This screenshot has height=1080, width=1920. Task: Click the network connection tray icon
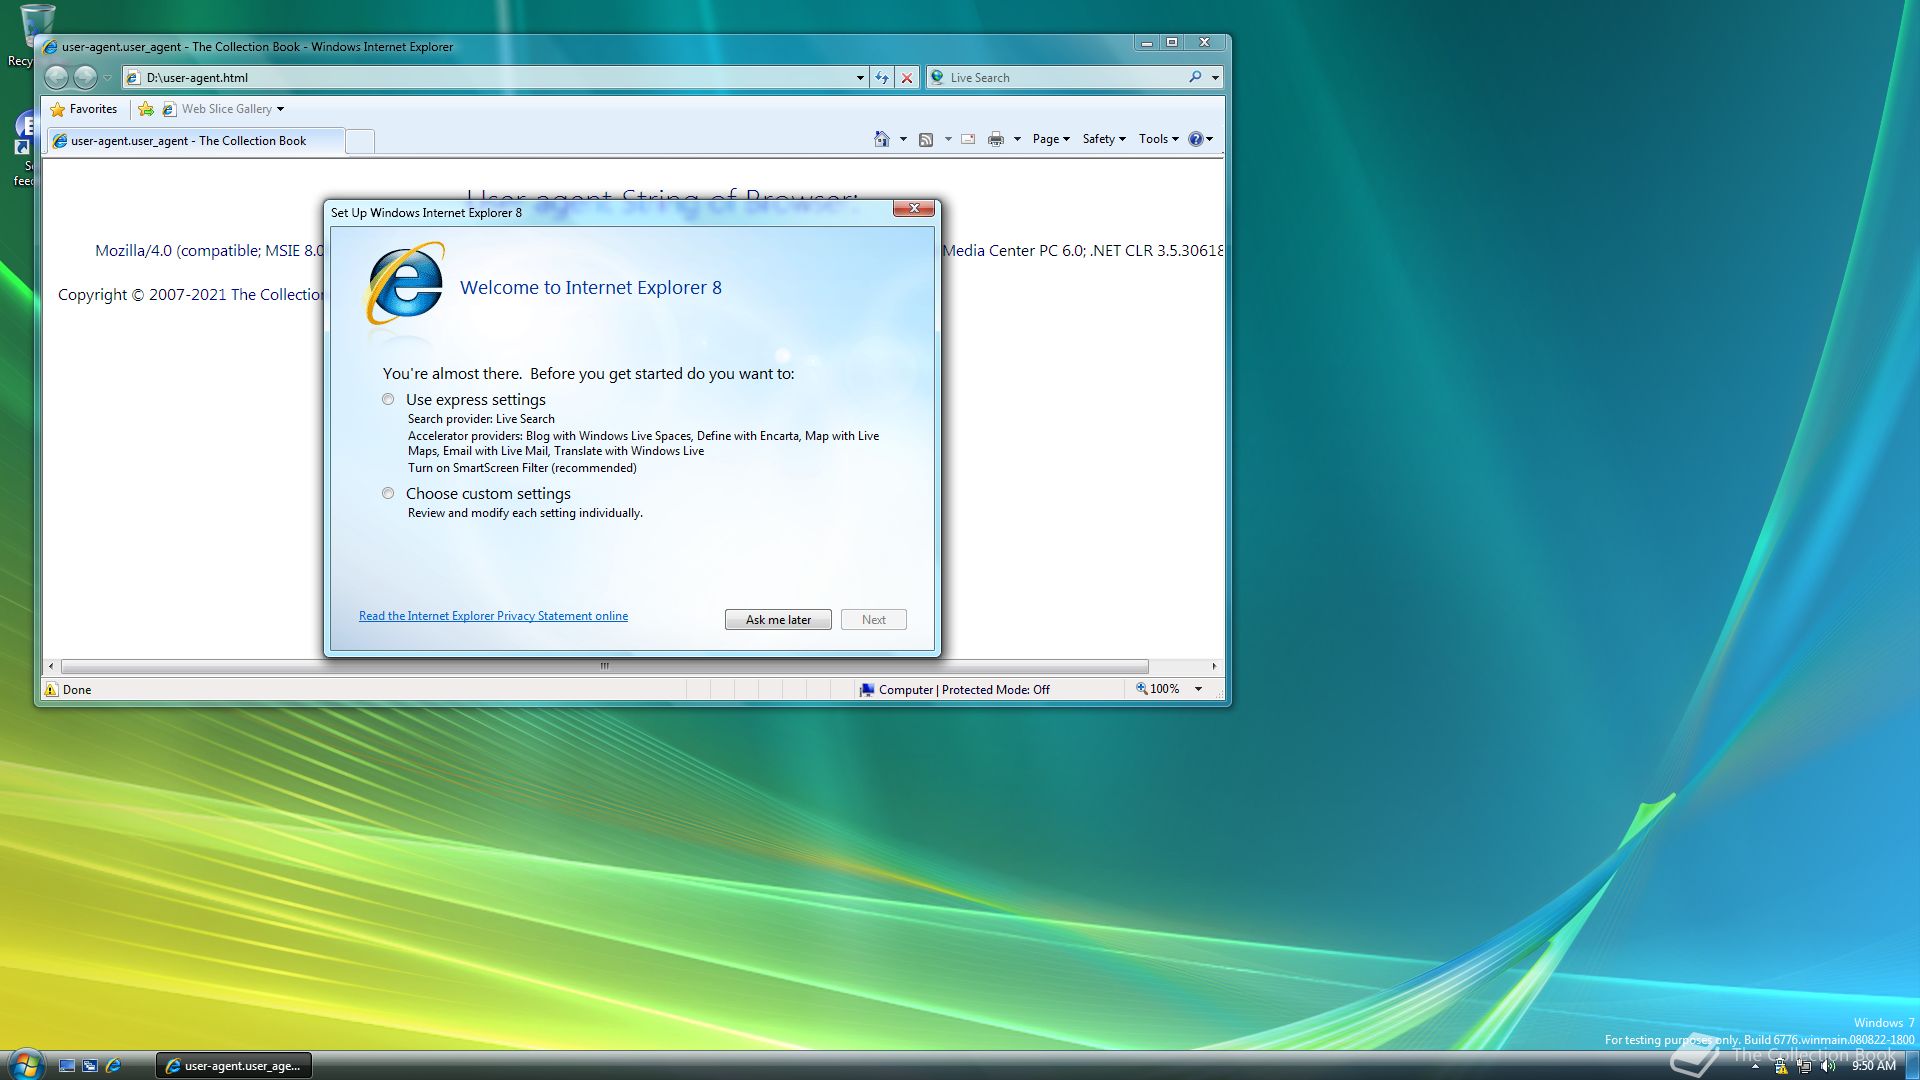click(1804, 1067)
